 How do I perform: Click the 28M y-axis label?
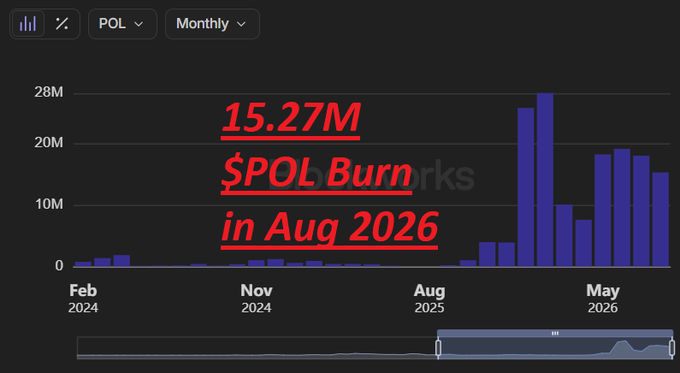pyautogui.click(x=49, y=92)
